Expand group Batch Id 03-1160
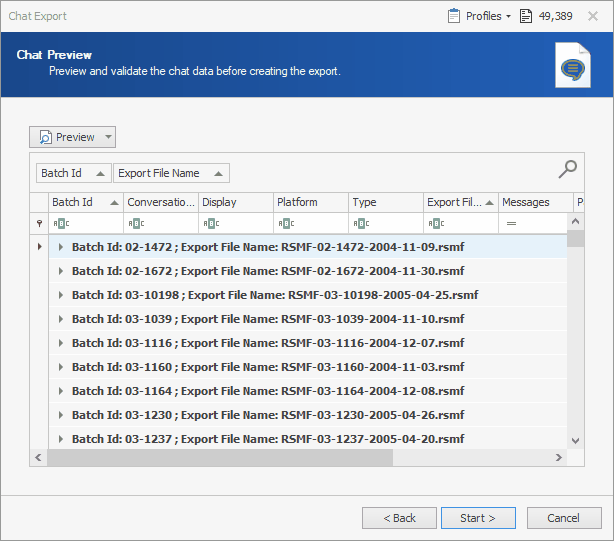The width and height of the screenshot is (614, 541). pos(61,367)
